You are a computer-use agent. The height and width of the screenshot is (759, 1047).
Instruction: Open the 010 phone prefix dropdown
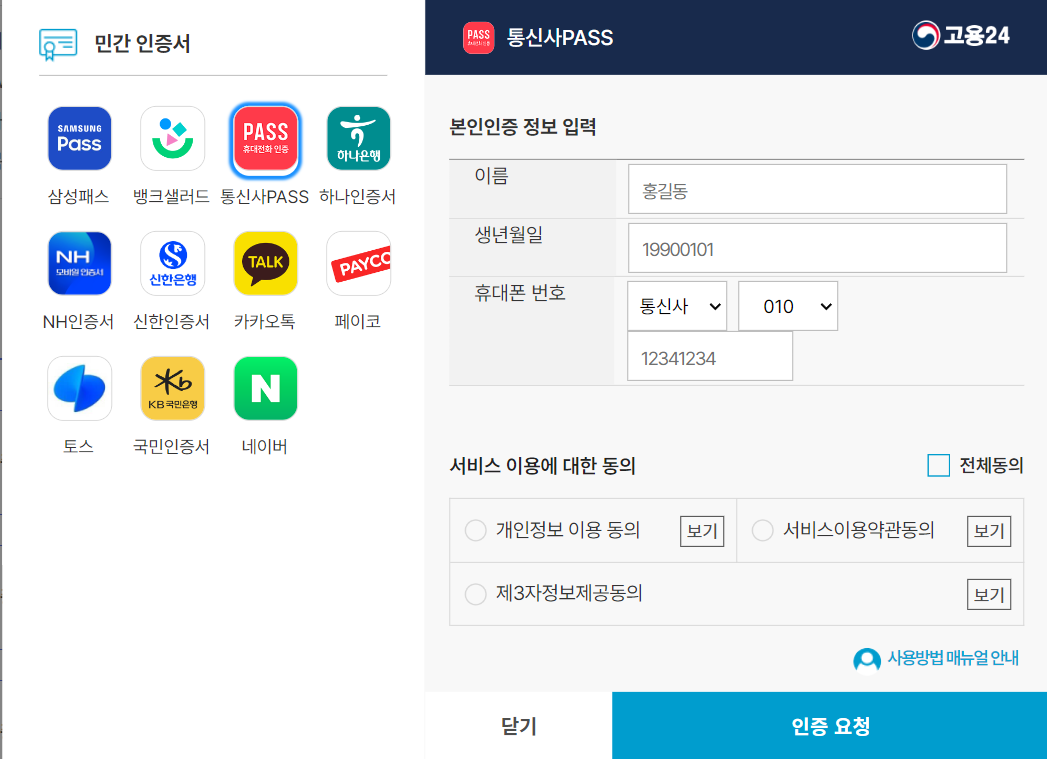(x=788, y=306)
